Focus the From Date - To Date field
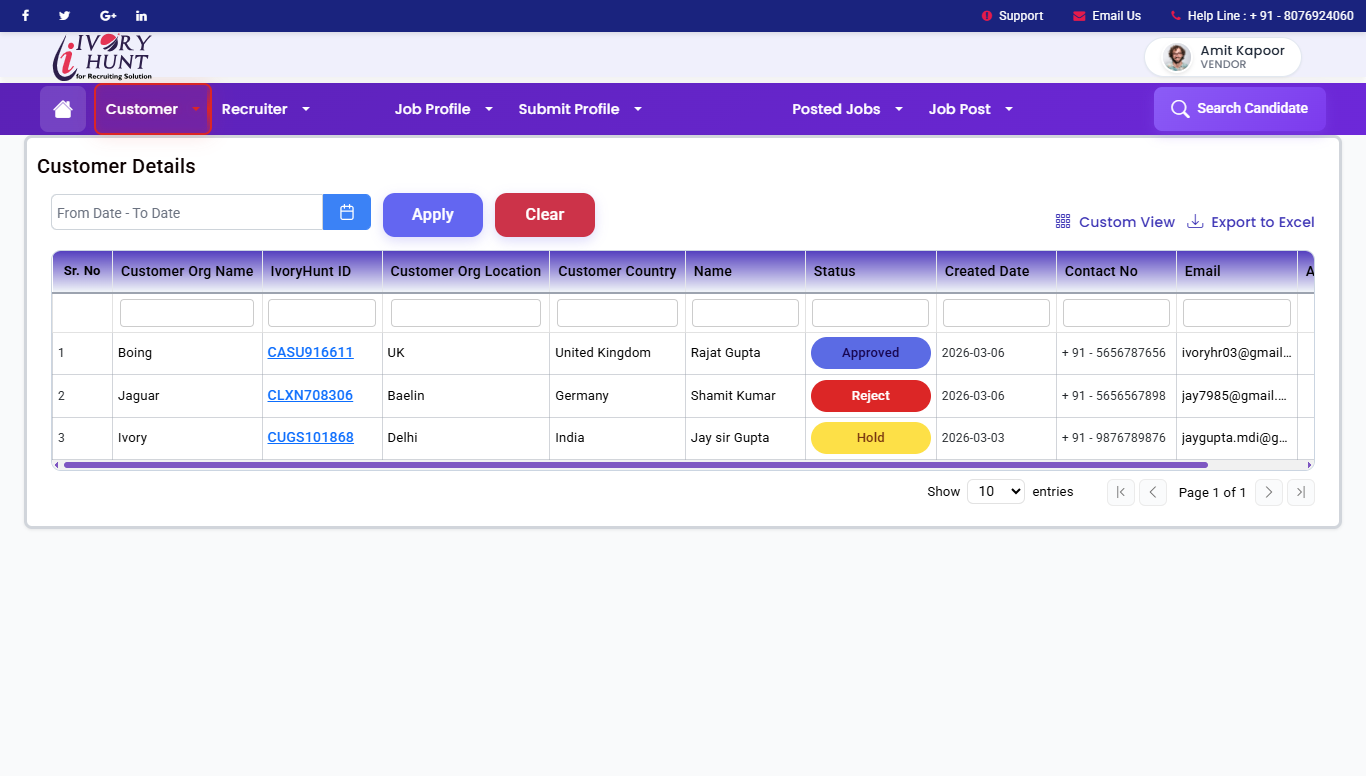The width and height of the screenshot is (1366, 776). tap(187, 213)
